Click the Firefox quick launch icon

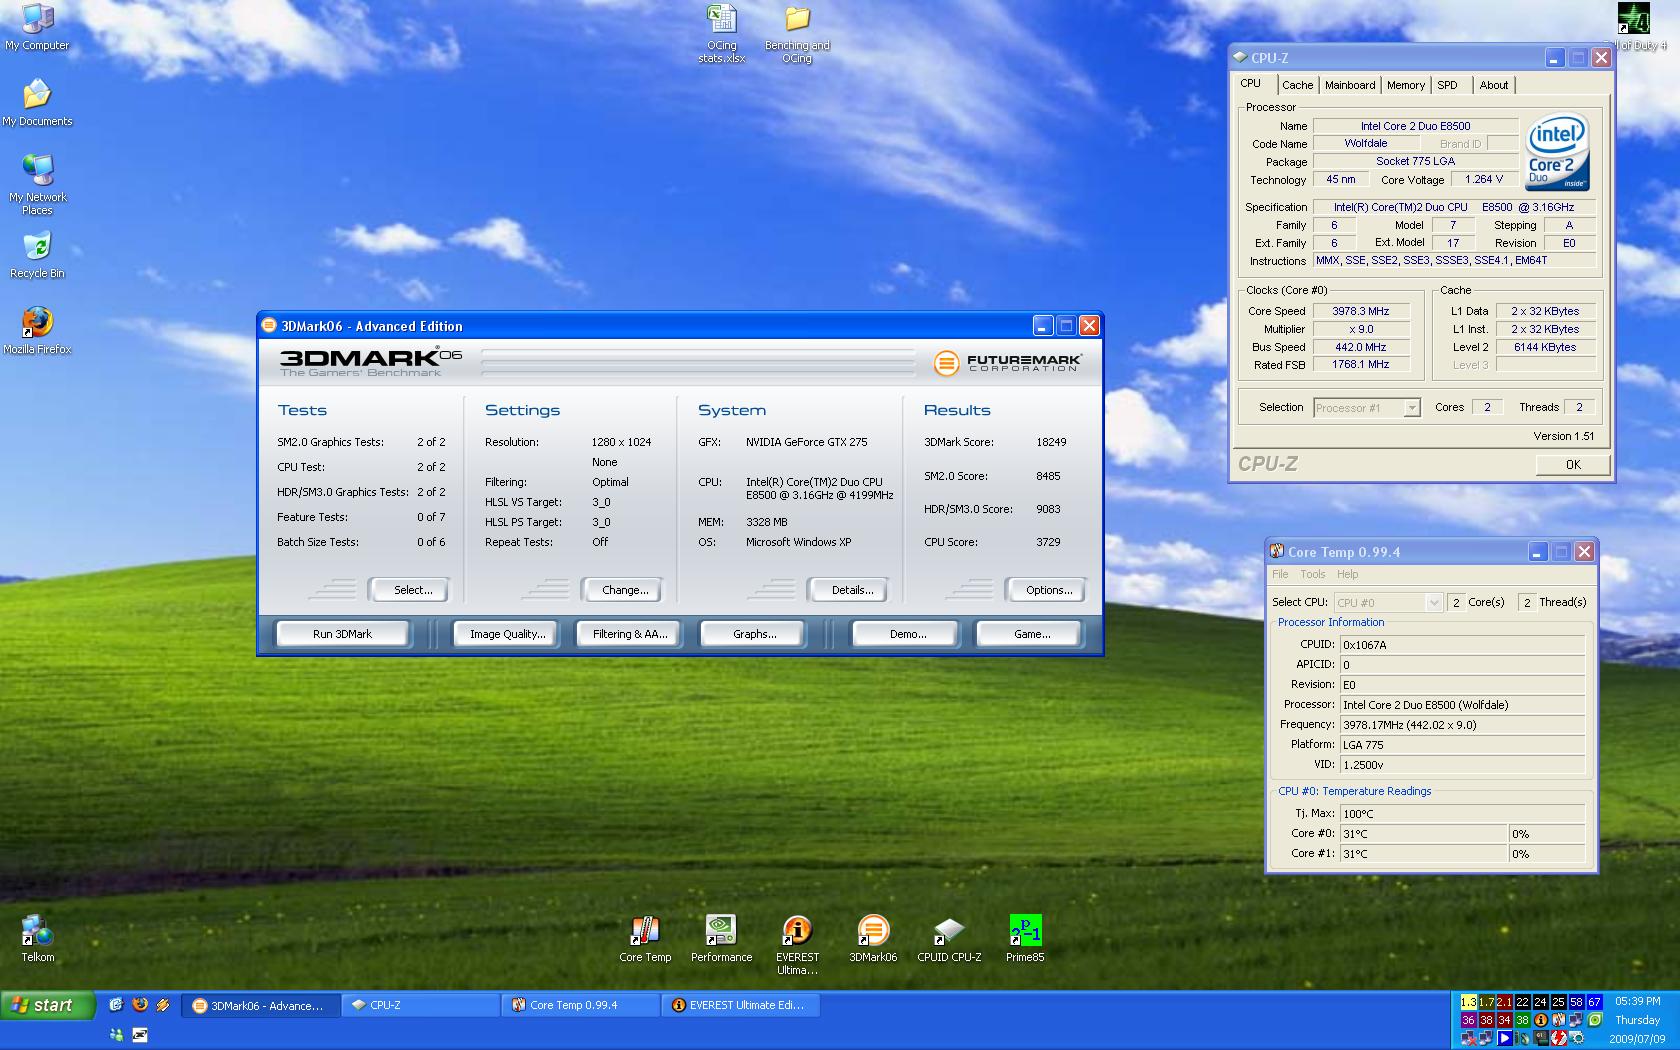click(140, 1004)
